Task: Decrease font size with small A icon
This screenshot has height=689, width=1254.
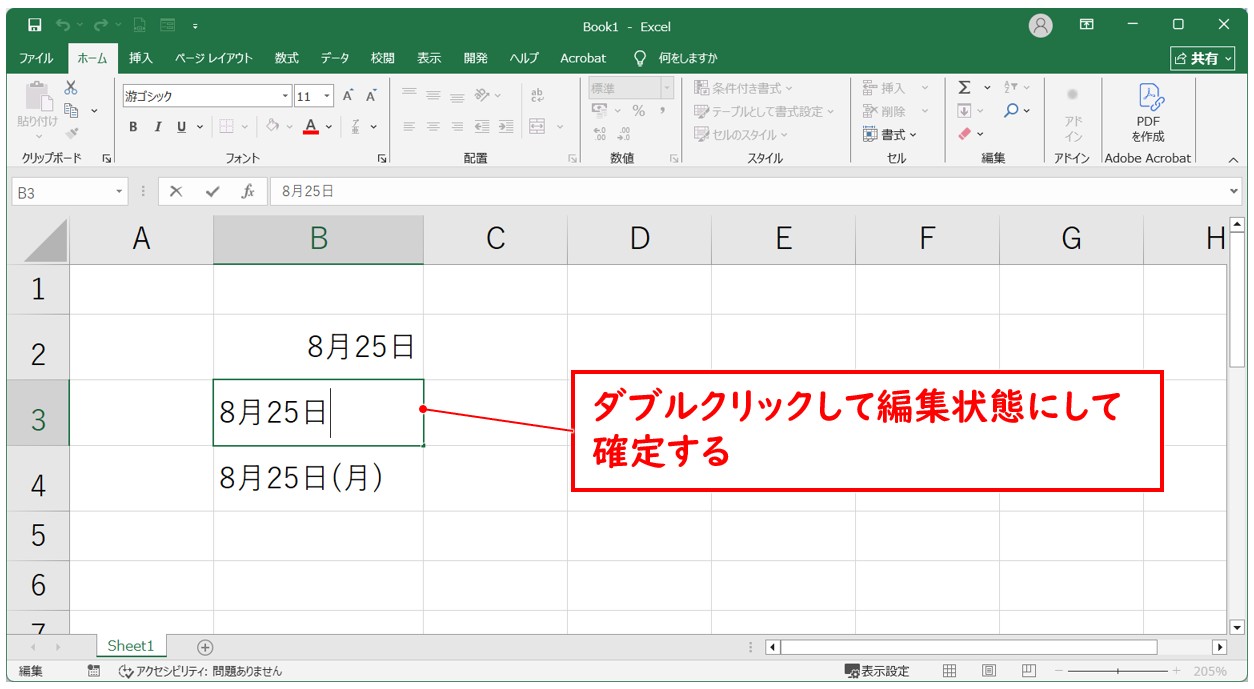Action: (x=371, y=96)
